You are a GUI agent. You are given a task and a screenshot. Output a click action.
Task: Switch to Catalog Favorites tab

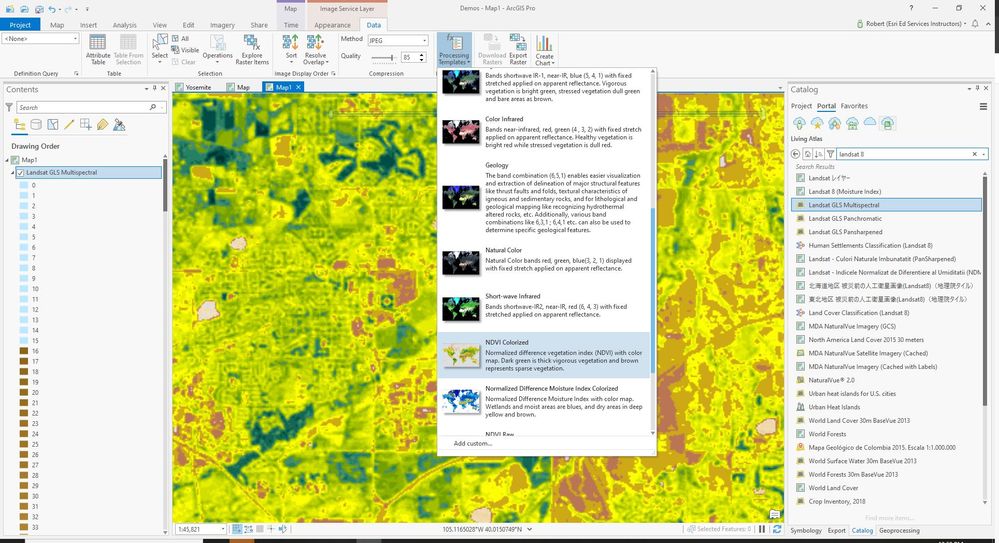pos(854,106)
